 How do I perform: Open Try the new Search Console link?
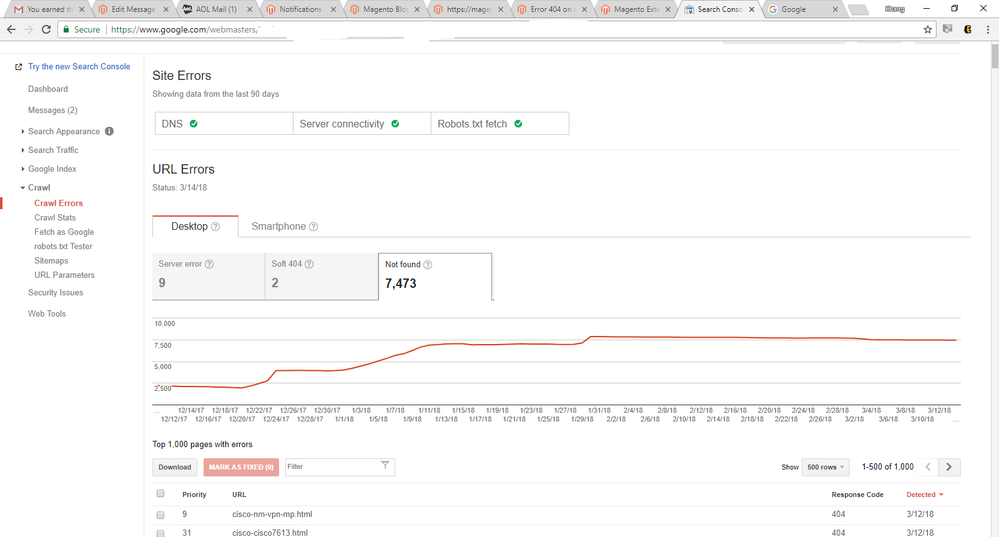(79, 67)
